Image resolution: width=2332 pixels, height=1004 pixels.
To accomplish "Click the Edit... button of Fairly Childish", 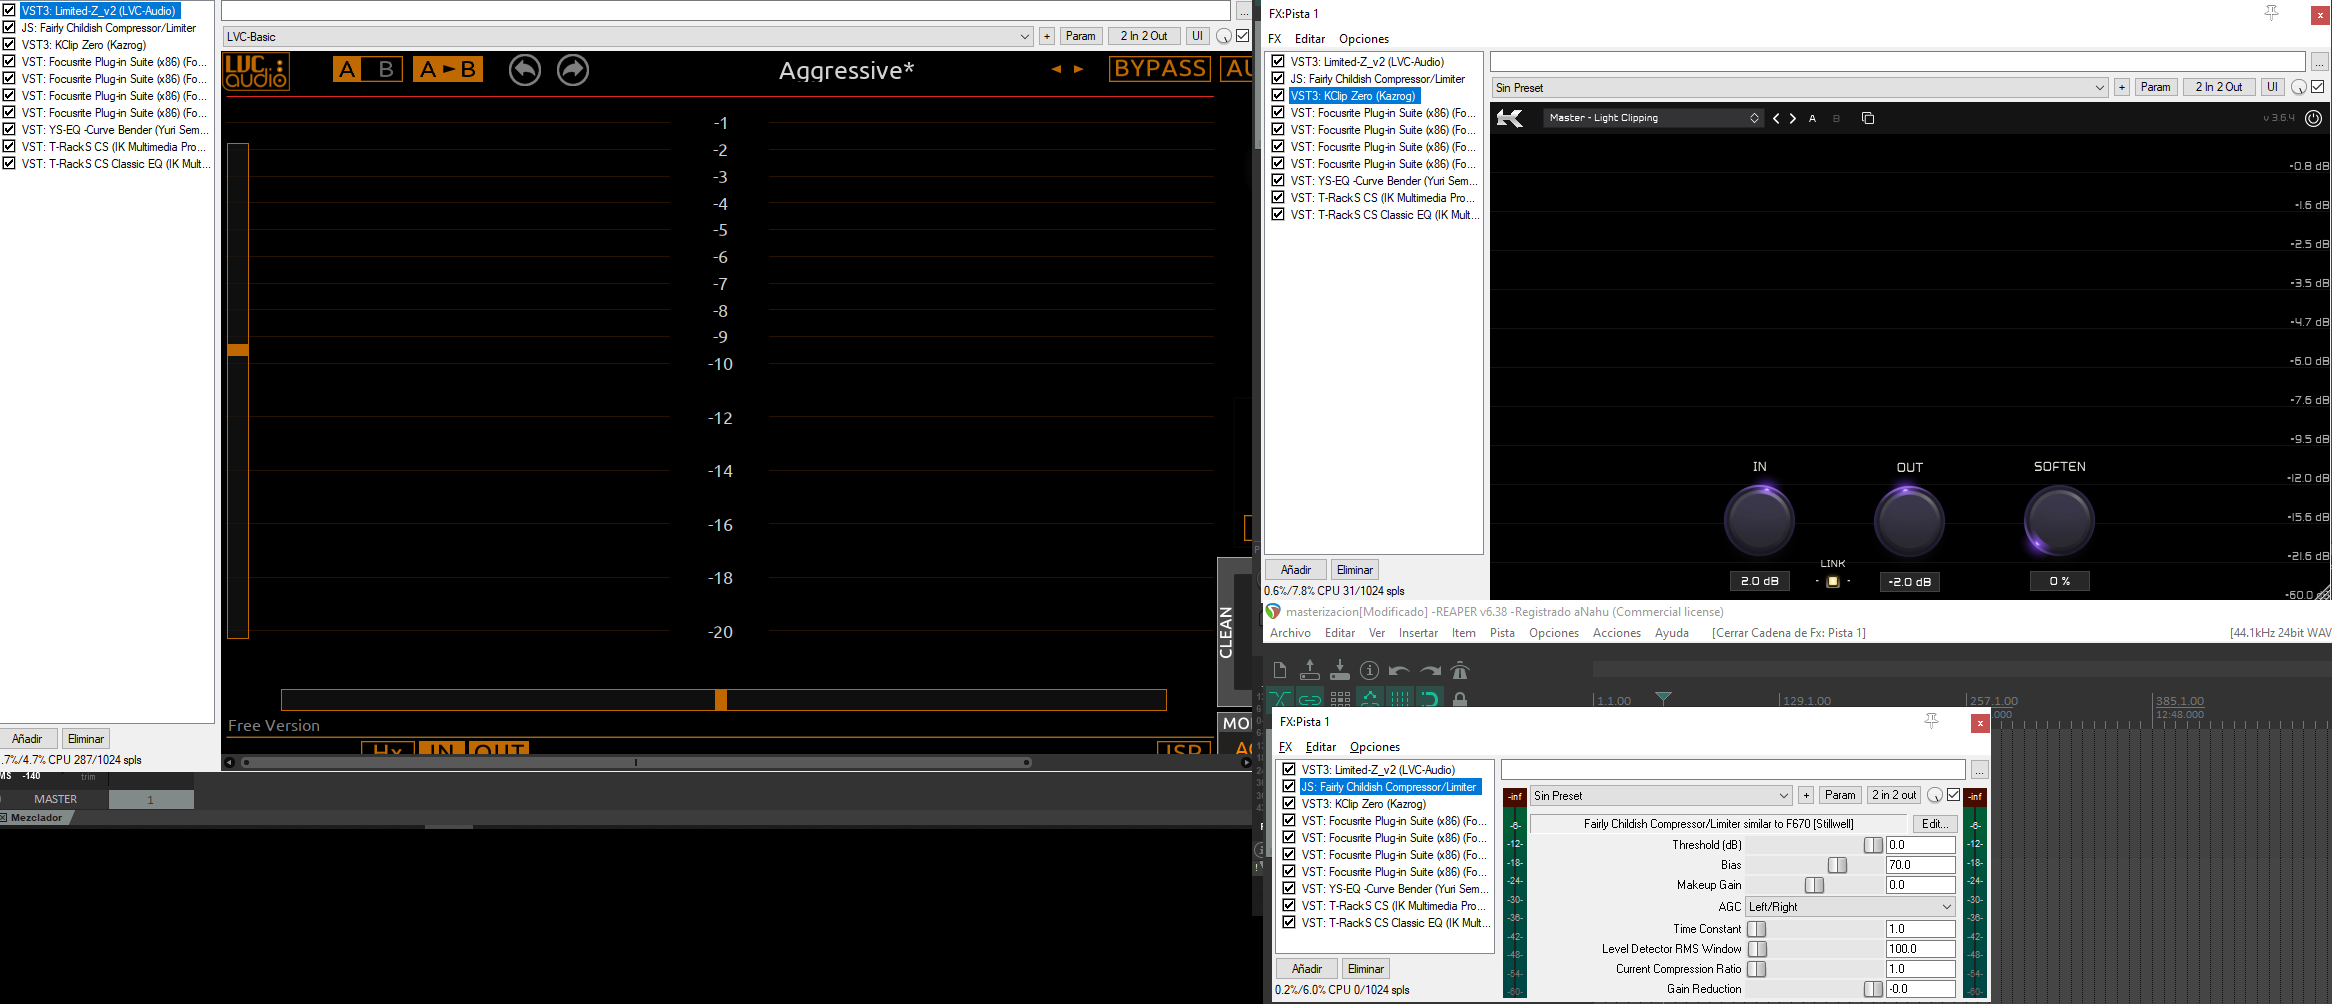I will 1935,824.
